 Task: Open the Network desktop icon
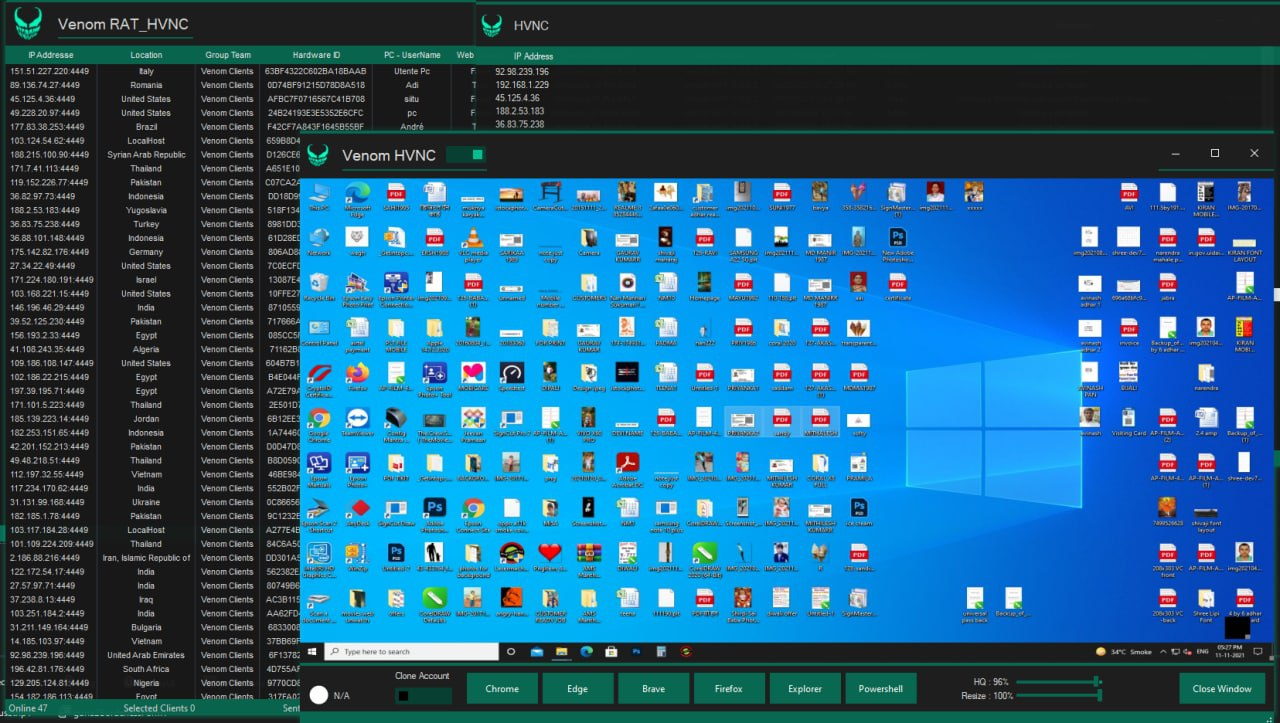coord(319,241)
